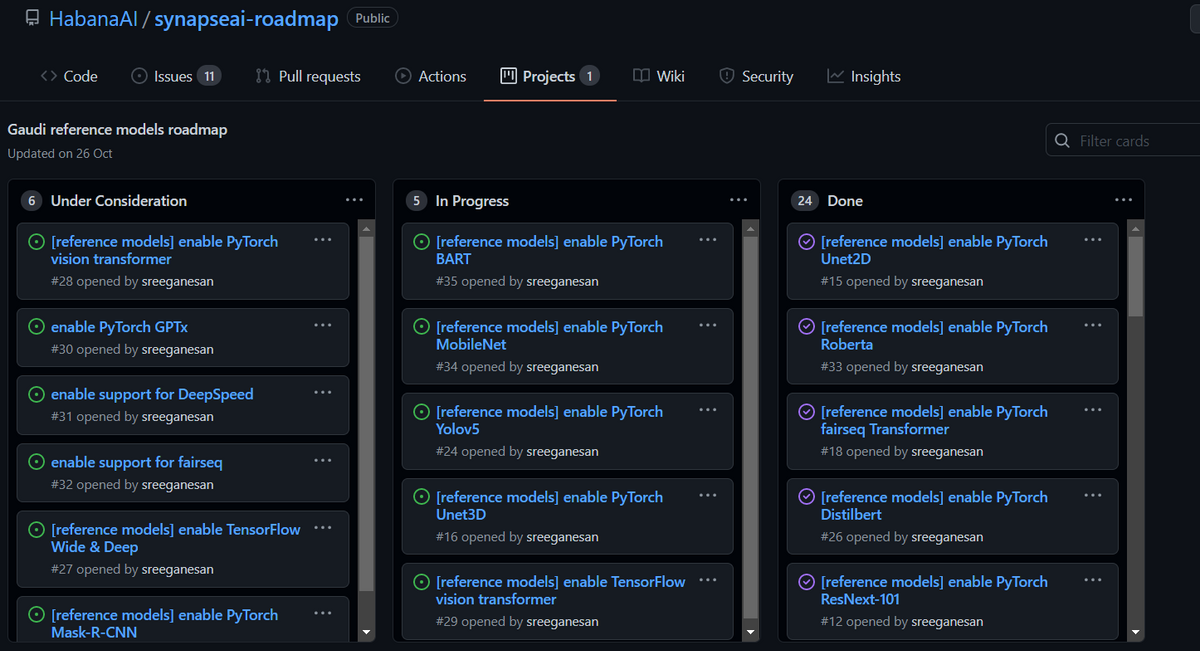Click the search icon in Filter cards box

click(1062, 141)
